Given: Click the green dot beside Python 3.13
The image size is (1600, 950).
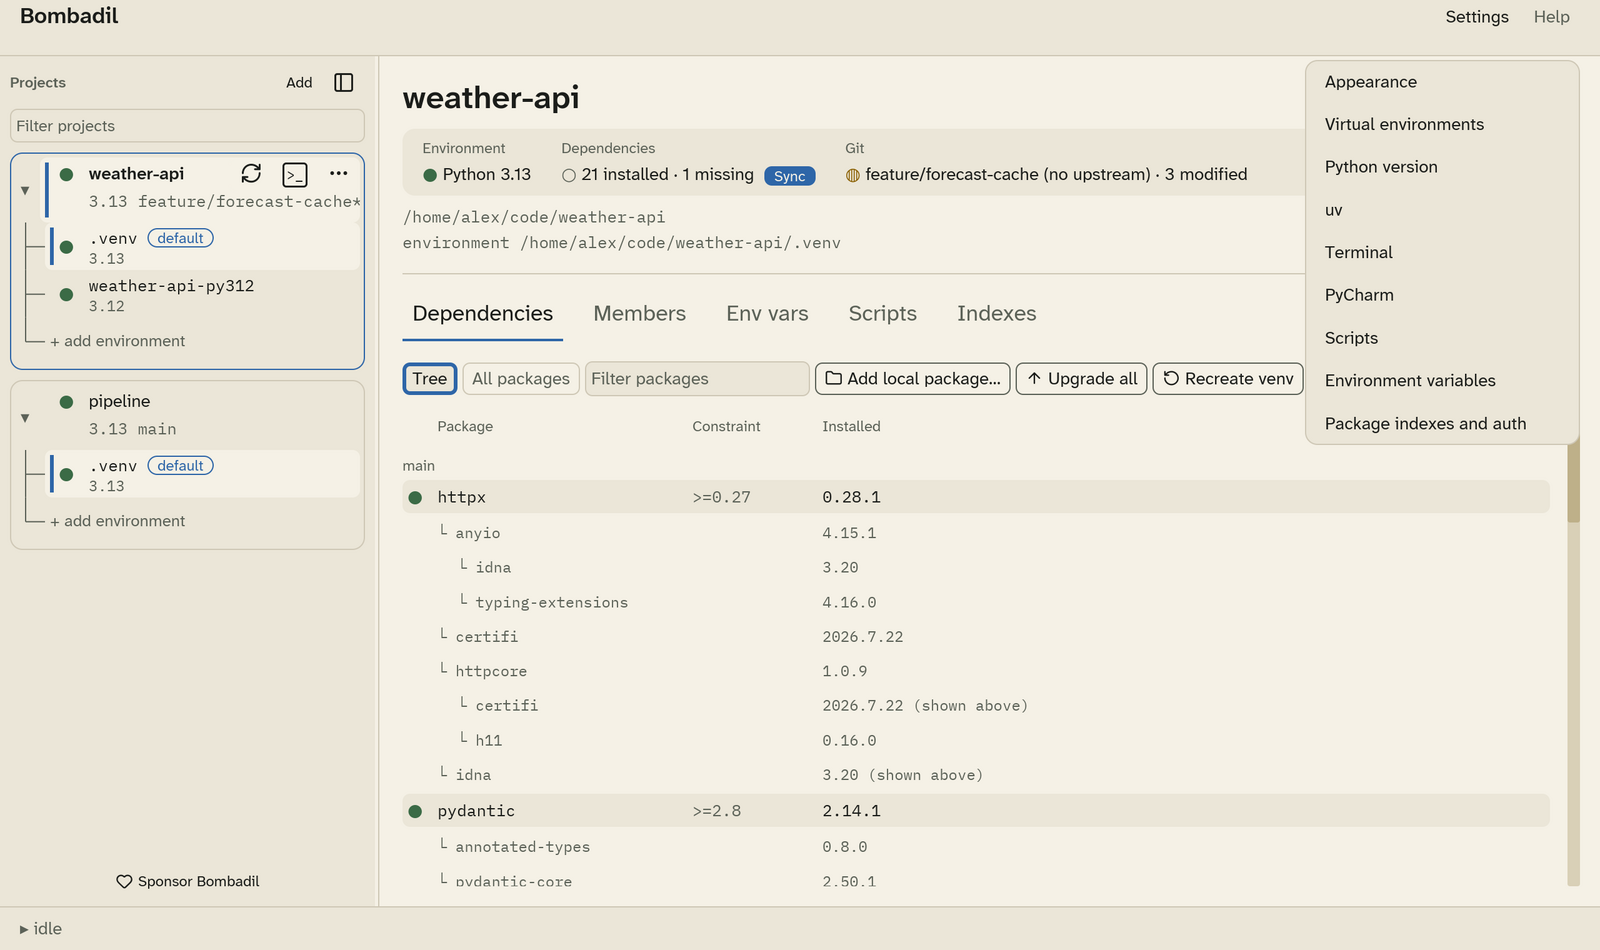Looking at the screenshot, I should click(430, 175).
